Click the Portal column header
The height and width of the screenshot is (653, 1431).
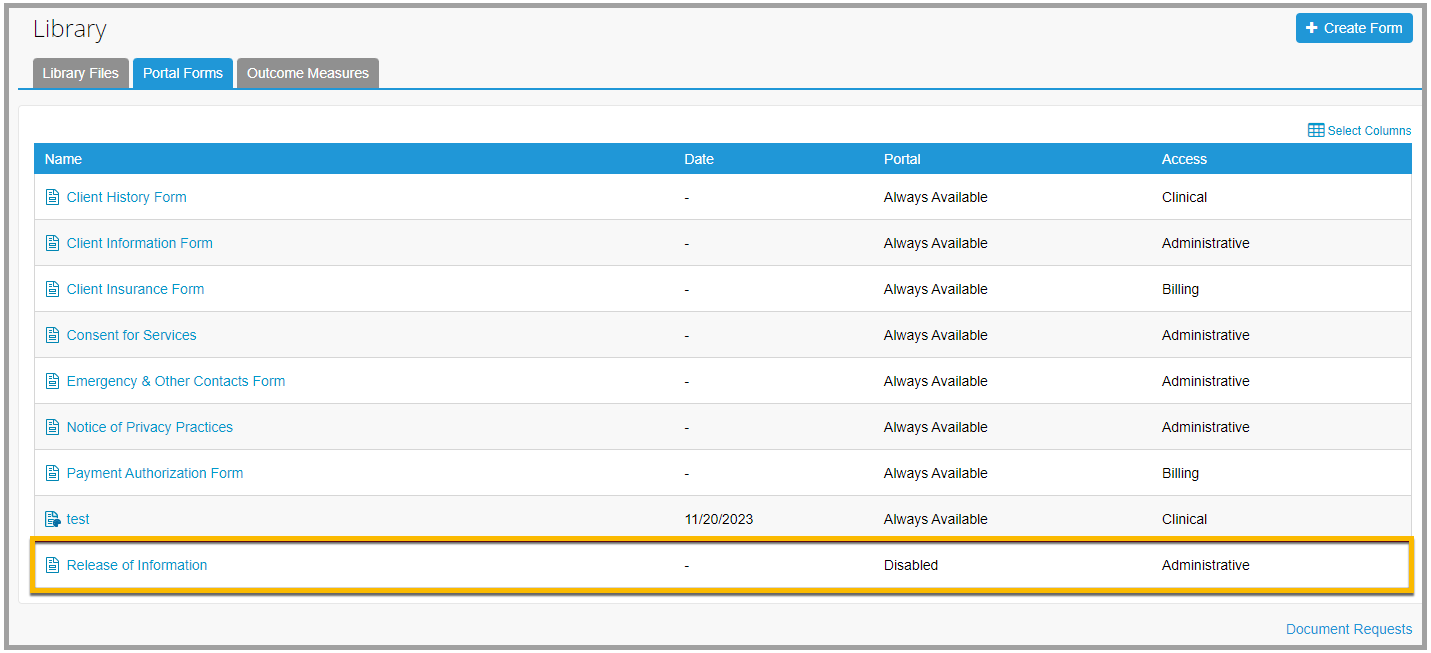902,159
